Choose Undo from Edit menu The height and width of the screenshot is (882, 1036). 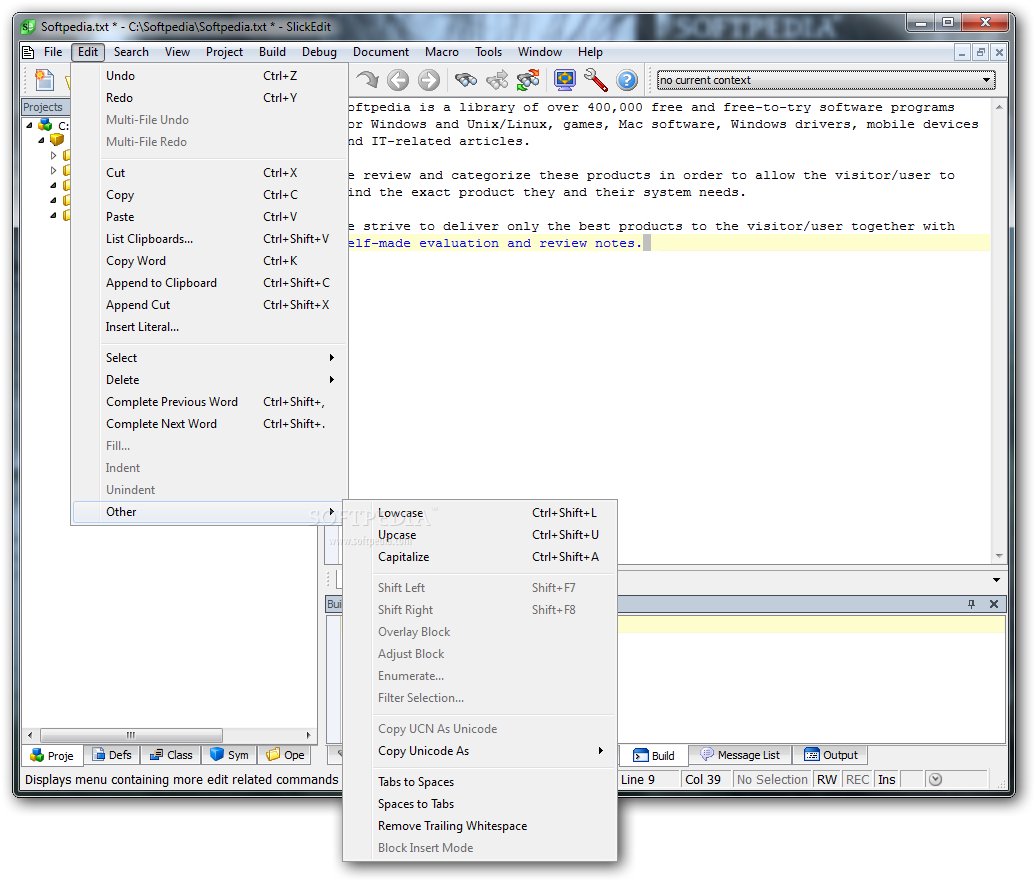point(209,76)
